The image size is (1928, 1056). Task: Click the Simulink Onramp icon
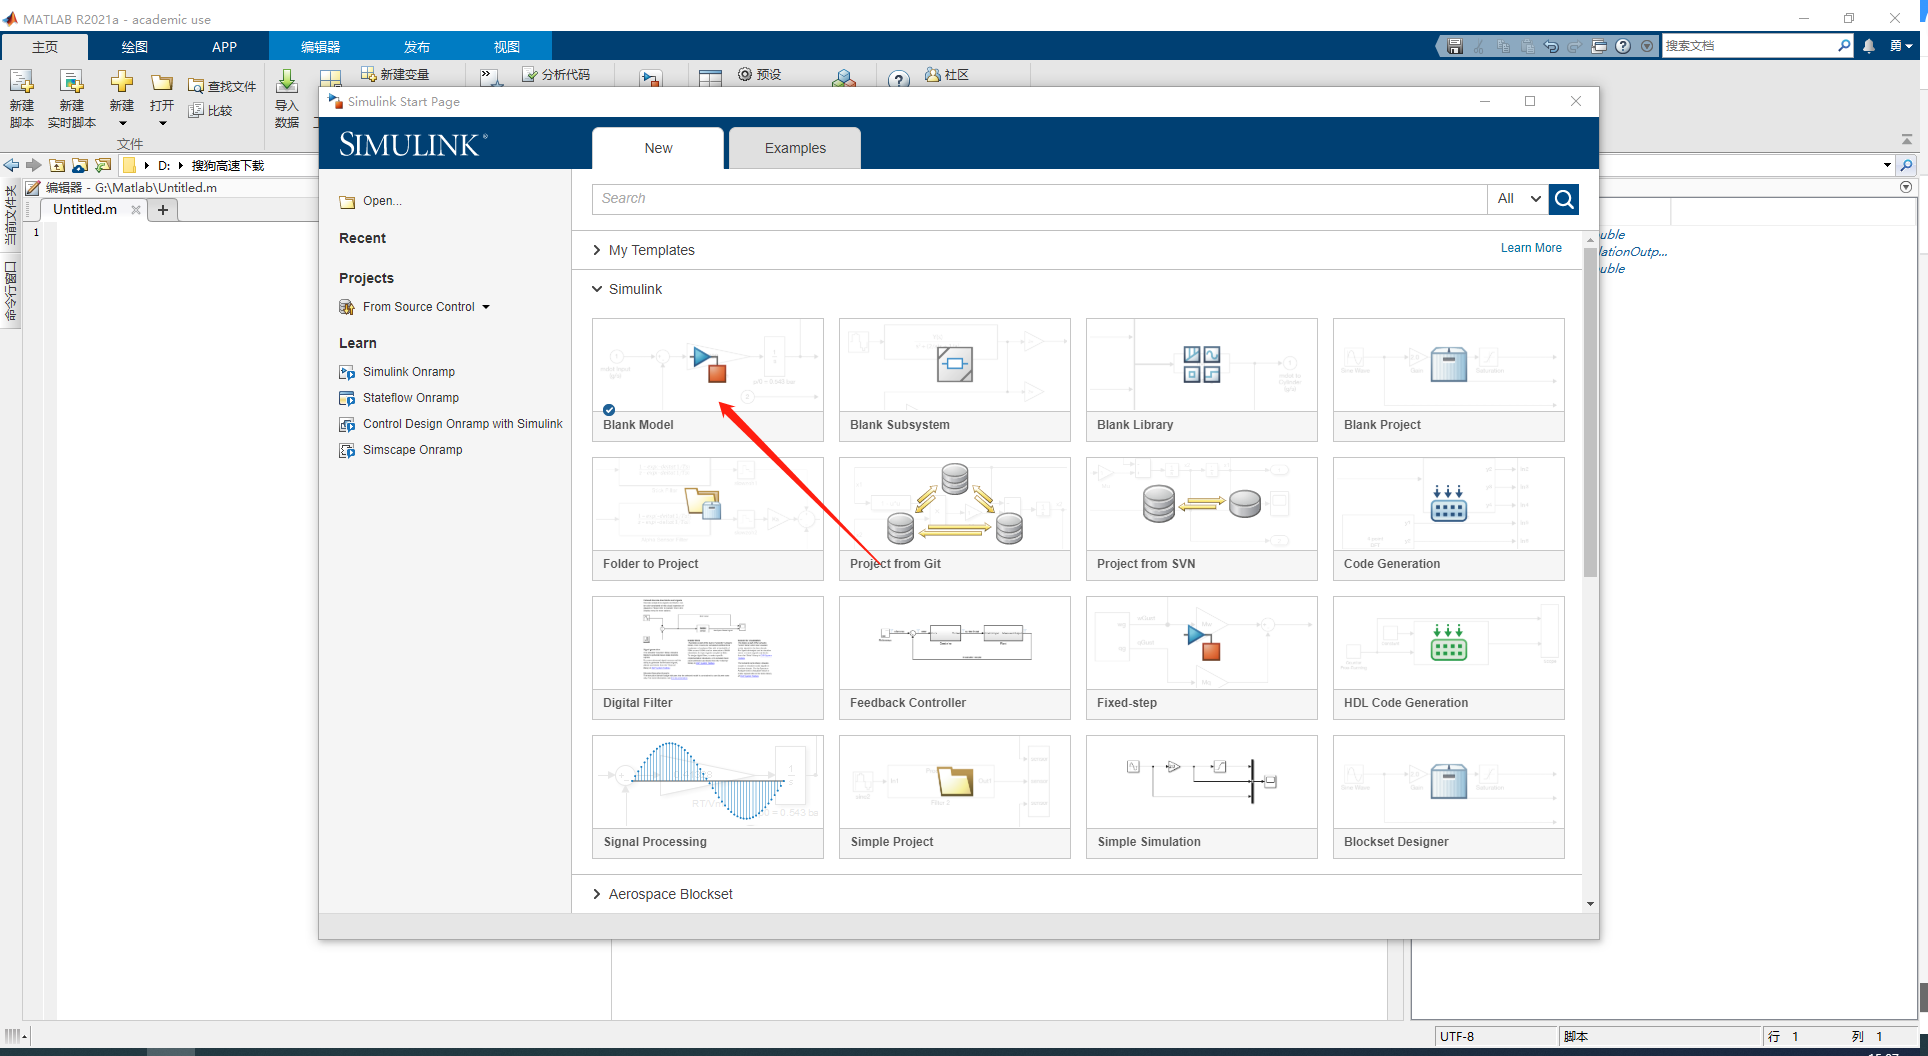click(x=347, y=372)
